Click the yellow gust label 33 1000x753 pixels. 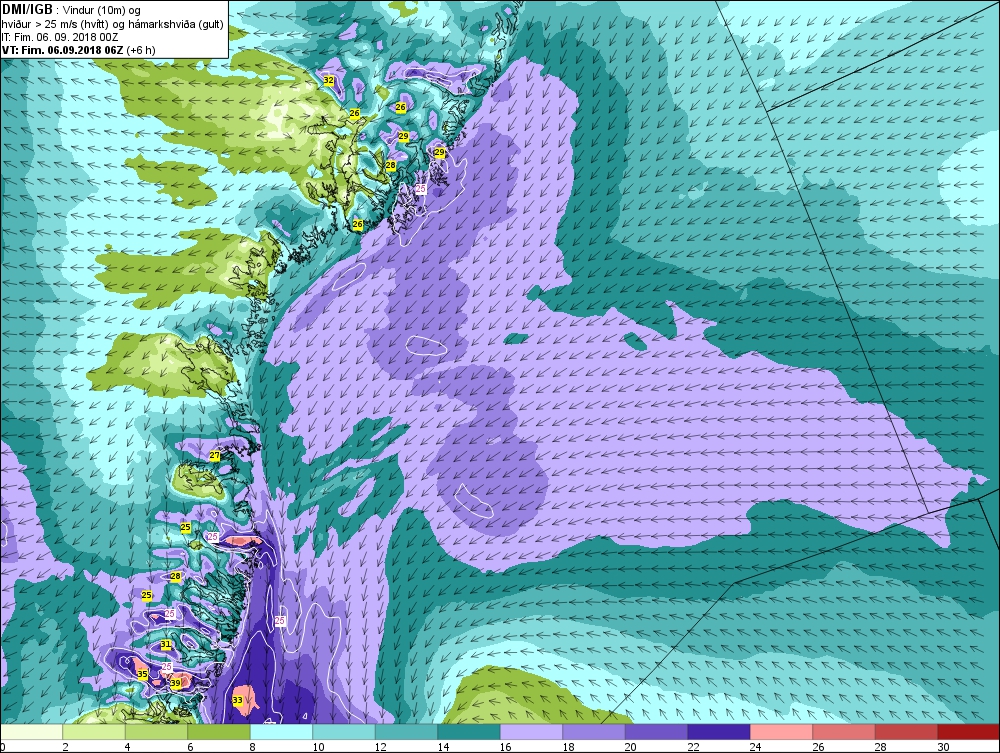pos(237,700)
